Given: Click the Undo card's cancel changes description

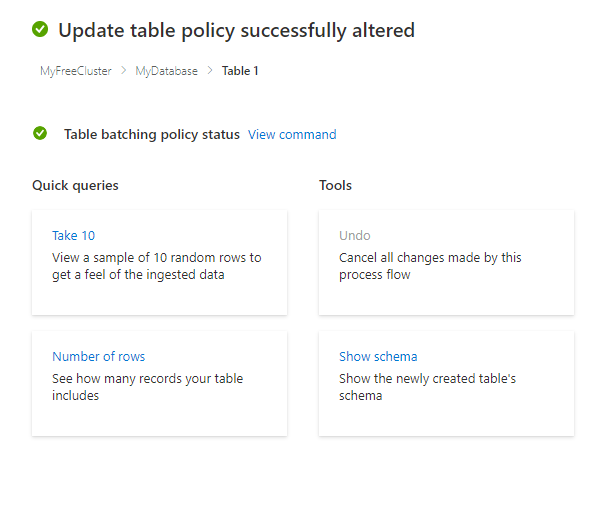Looking at the screenshot, I should [x=430, y=266].
